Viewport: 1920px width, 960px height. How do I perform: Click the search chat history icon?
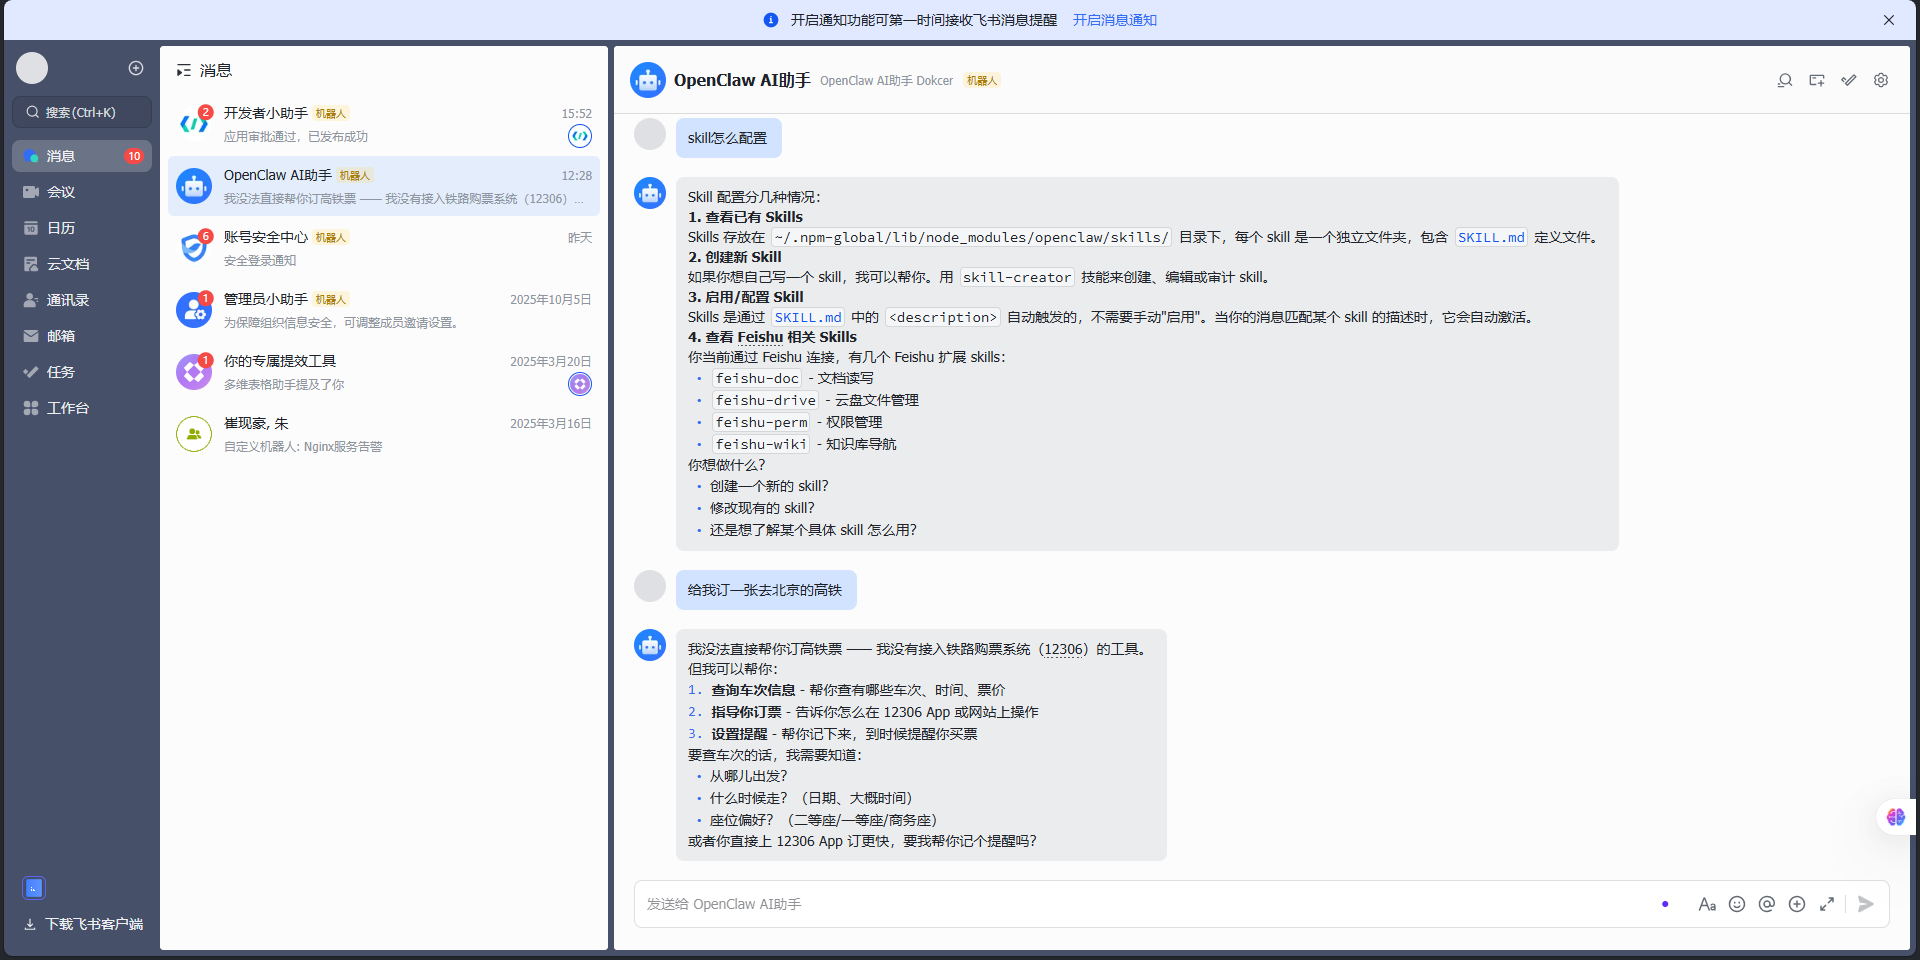1784,80
